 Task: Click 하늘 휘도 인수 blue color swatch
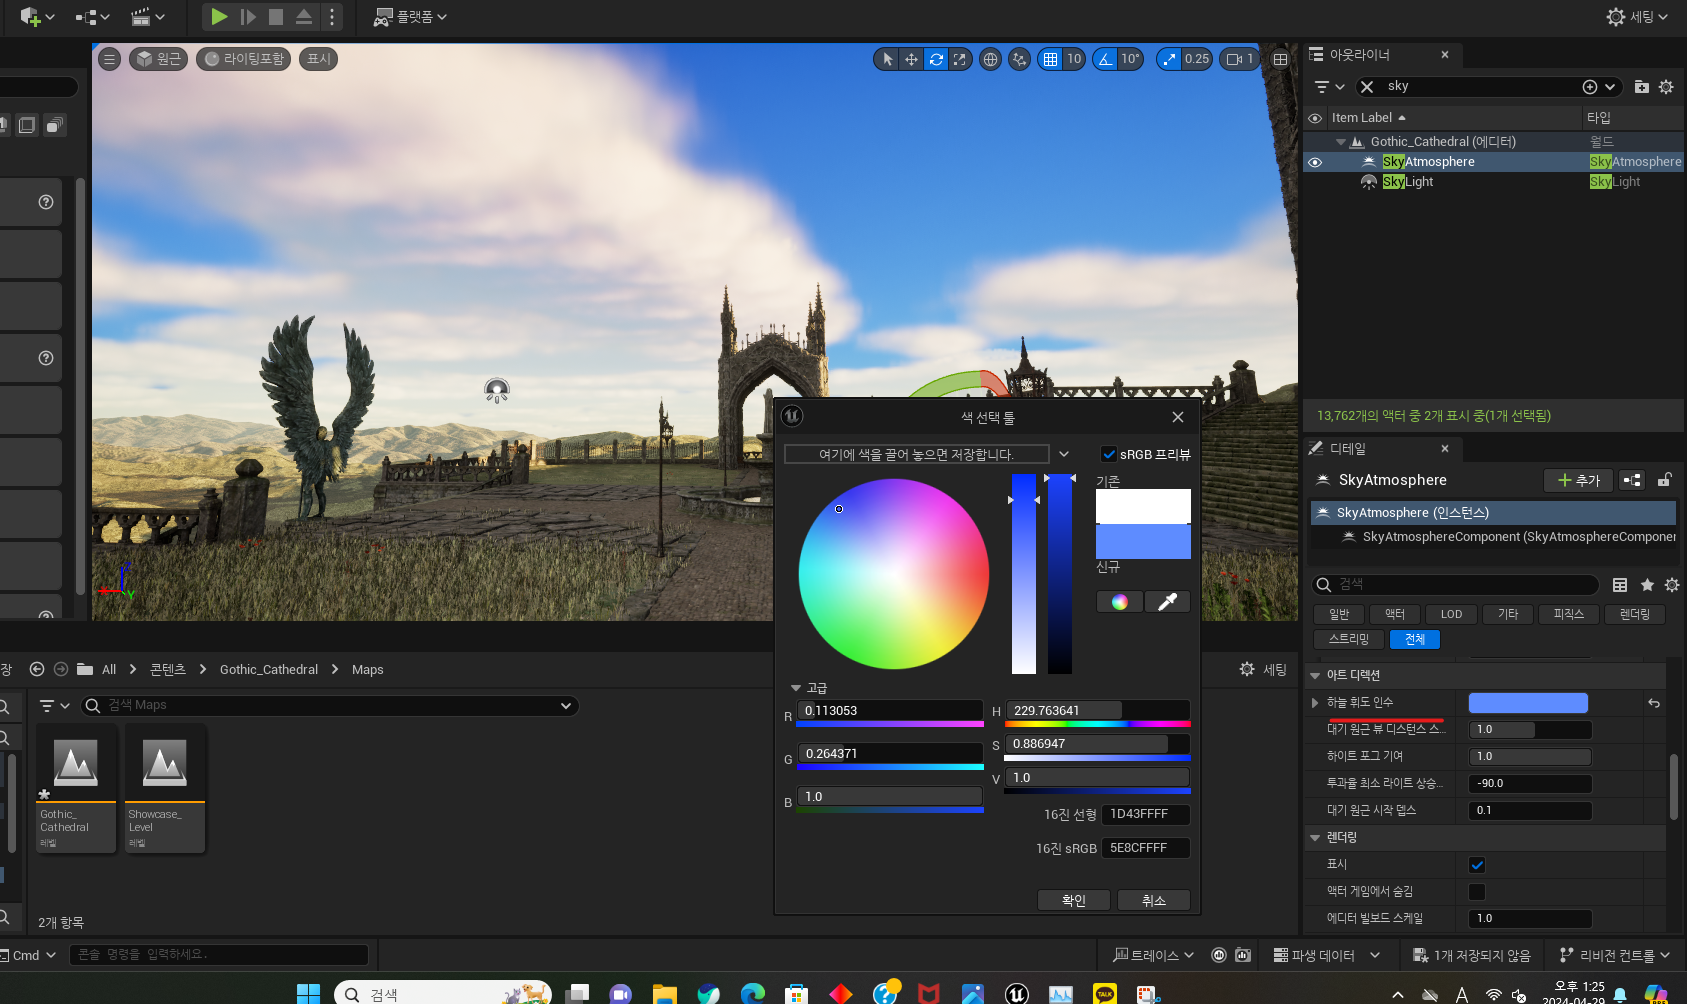(x=1528, y=703)
